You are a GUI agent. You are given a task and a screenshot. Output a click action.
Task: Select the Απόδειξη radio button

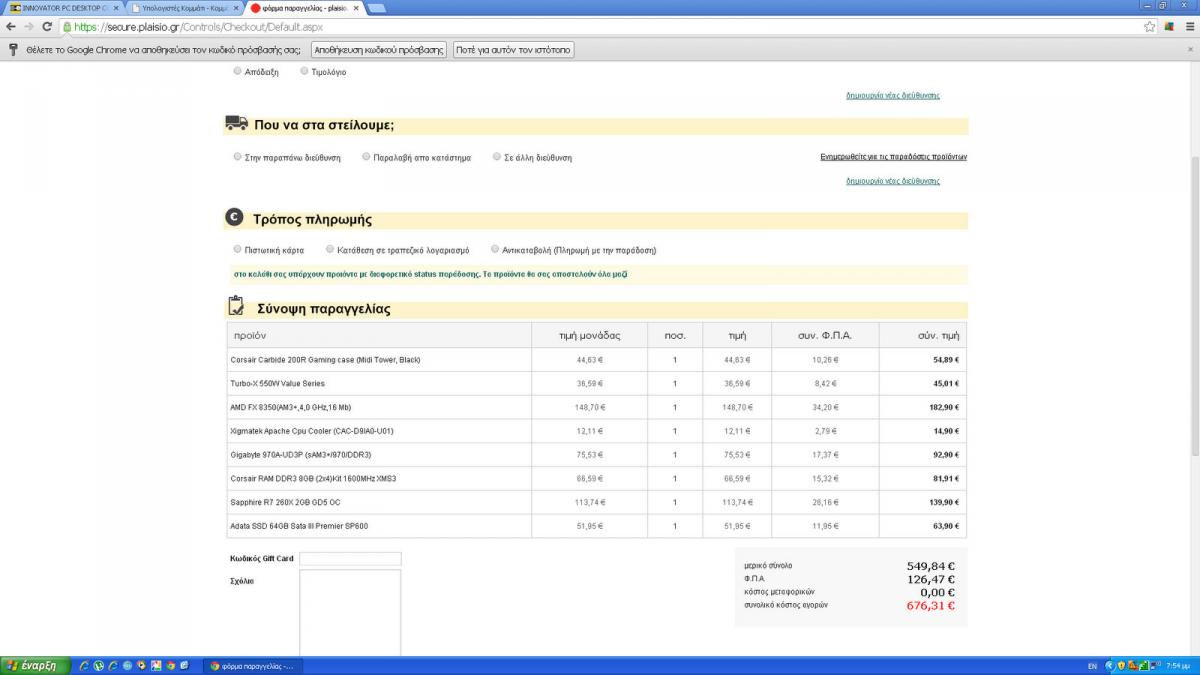(x=237, y=72)
